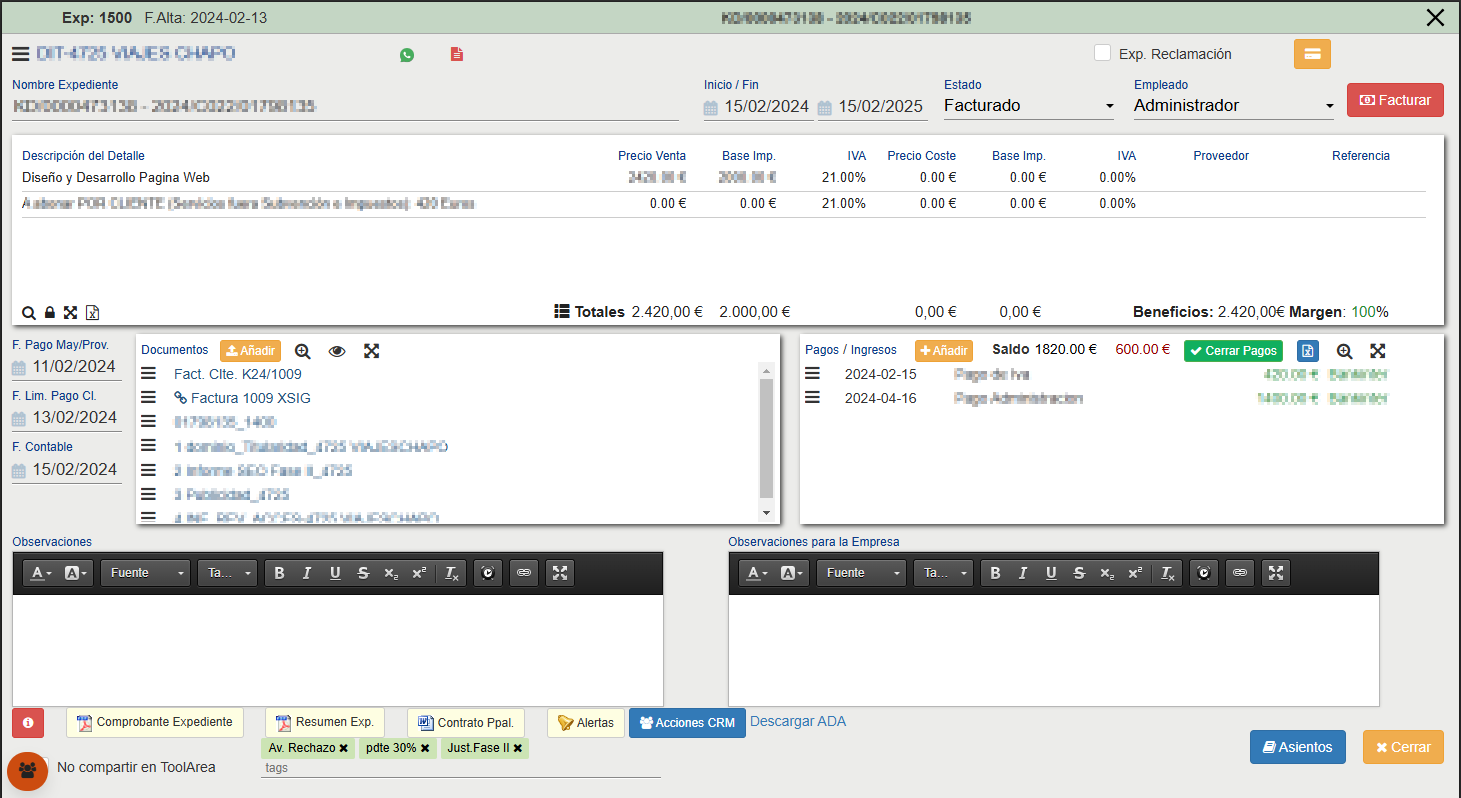Toggle bold in Observaciones editor

click(x=279, y=573)
